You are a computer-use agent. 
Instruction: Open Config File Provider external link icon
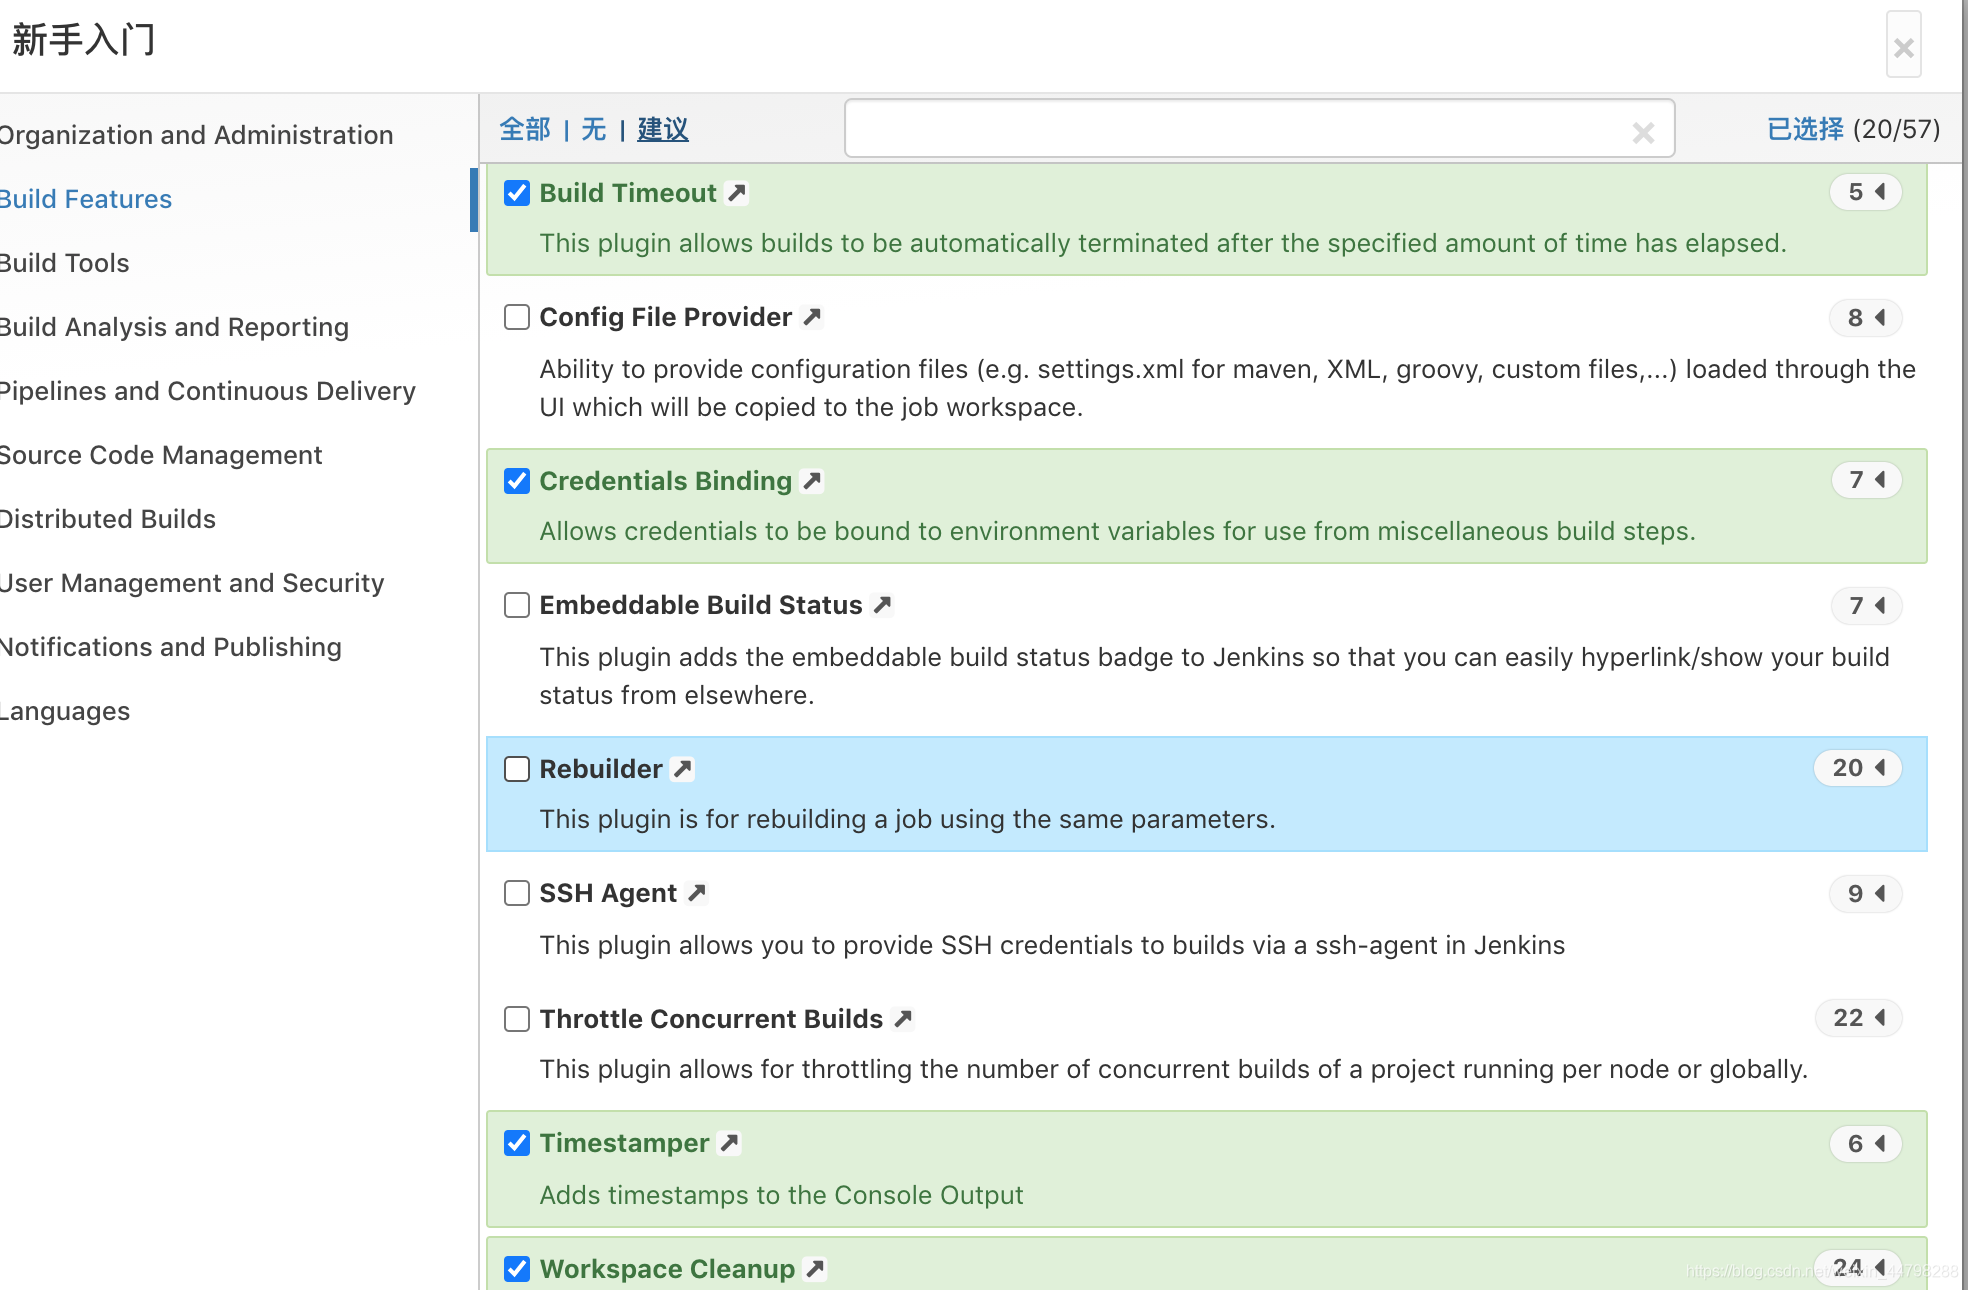click(x=812, y=317)
